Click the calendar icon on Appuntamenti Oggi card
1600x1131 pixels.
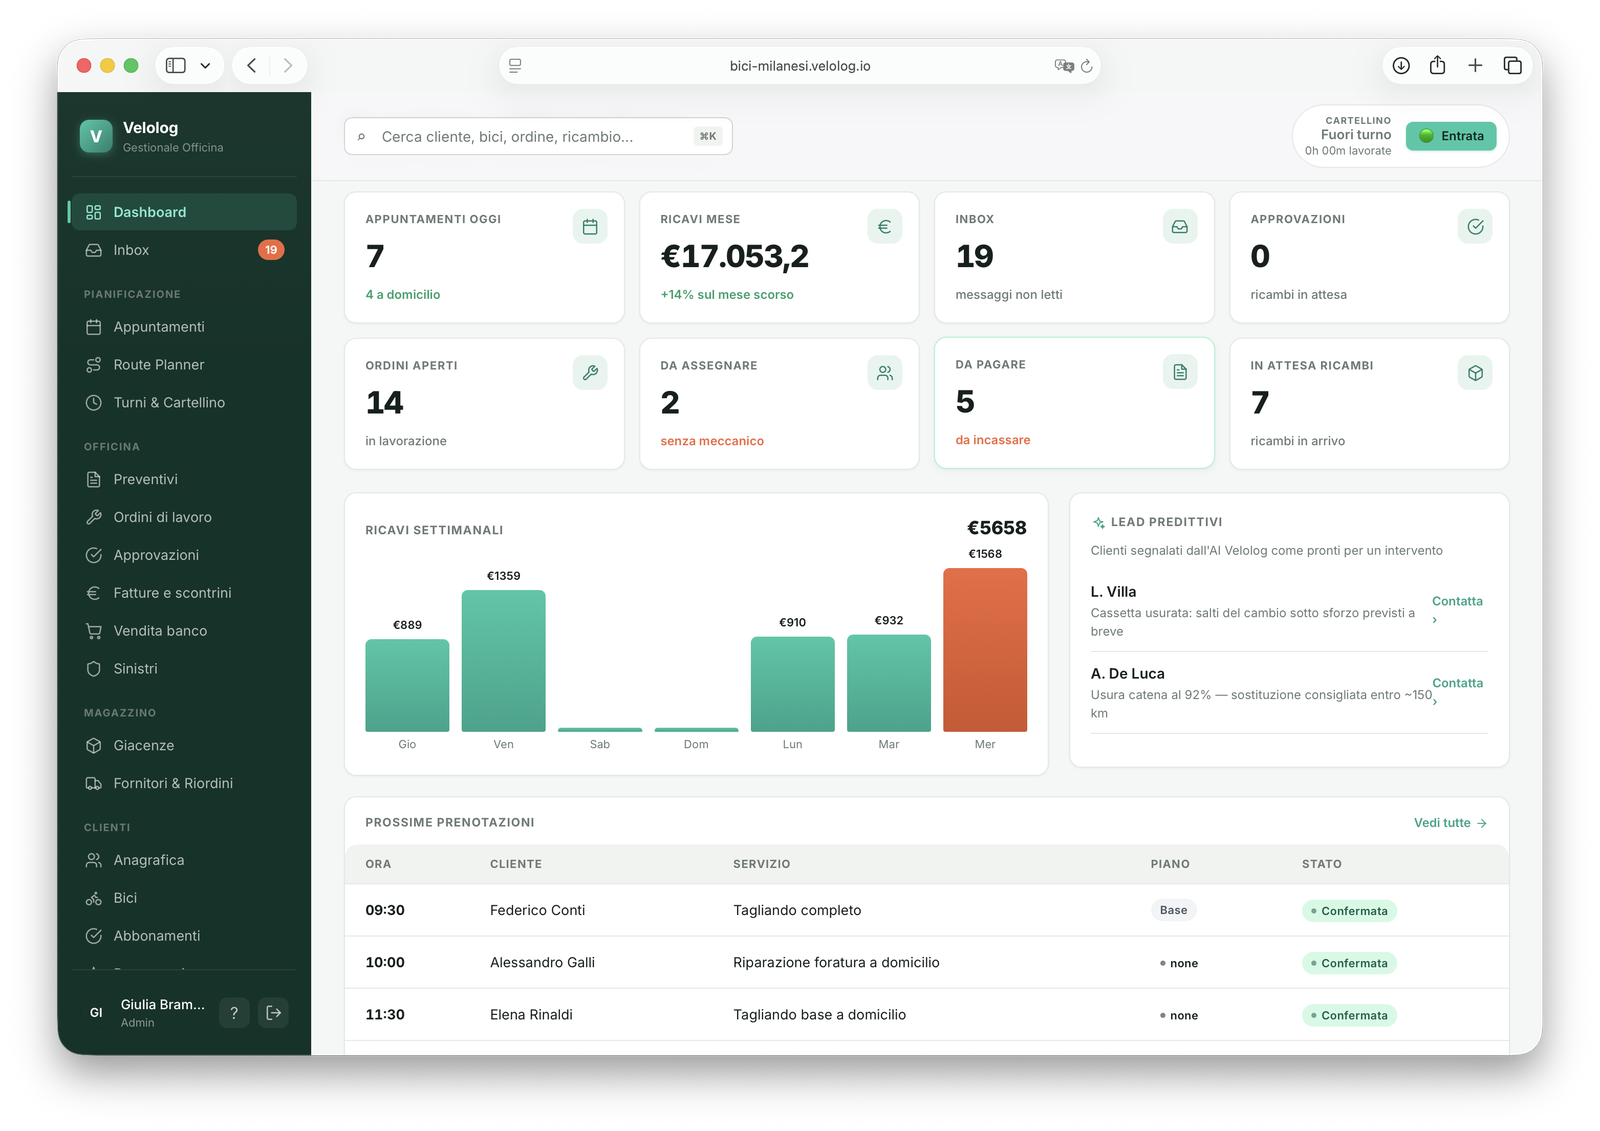coord(590,227)
